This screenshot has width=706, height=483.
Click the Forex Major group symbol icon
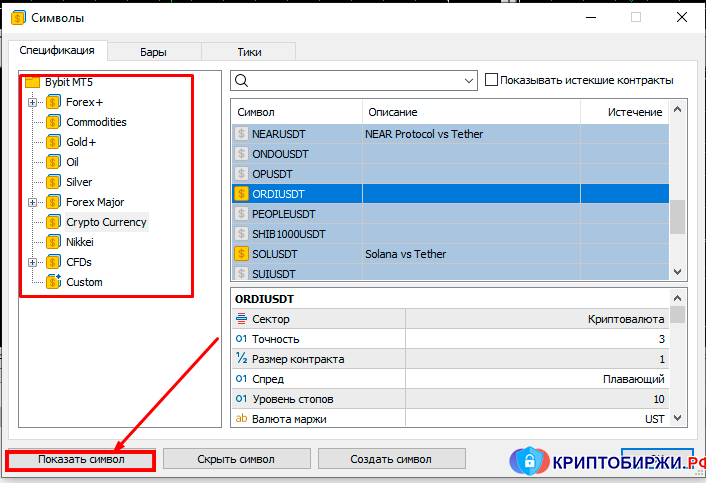(53, 202)
